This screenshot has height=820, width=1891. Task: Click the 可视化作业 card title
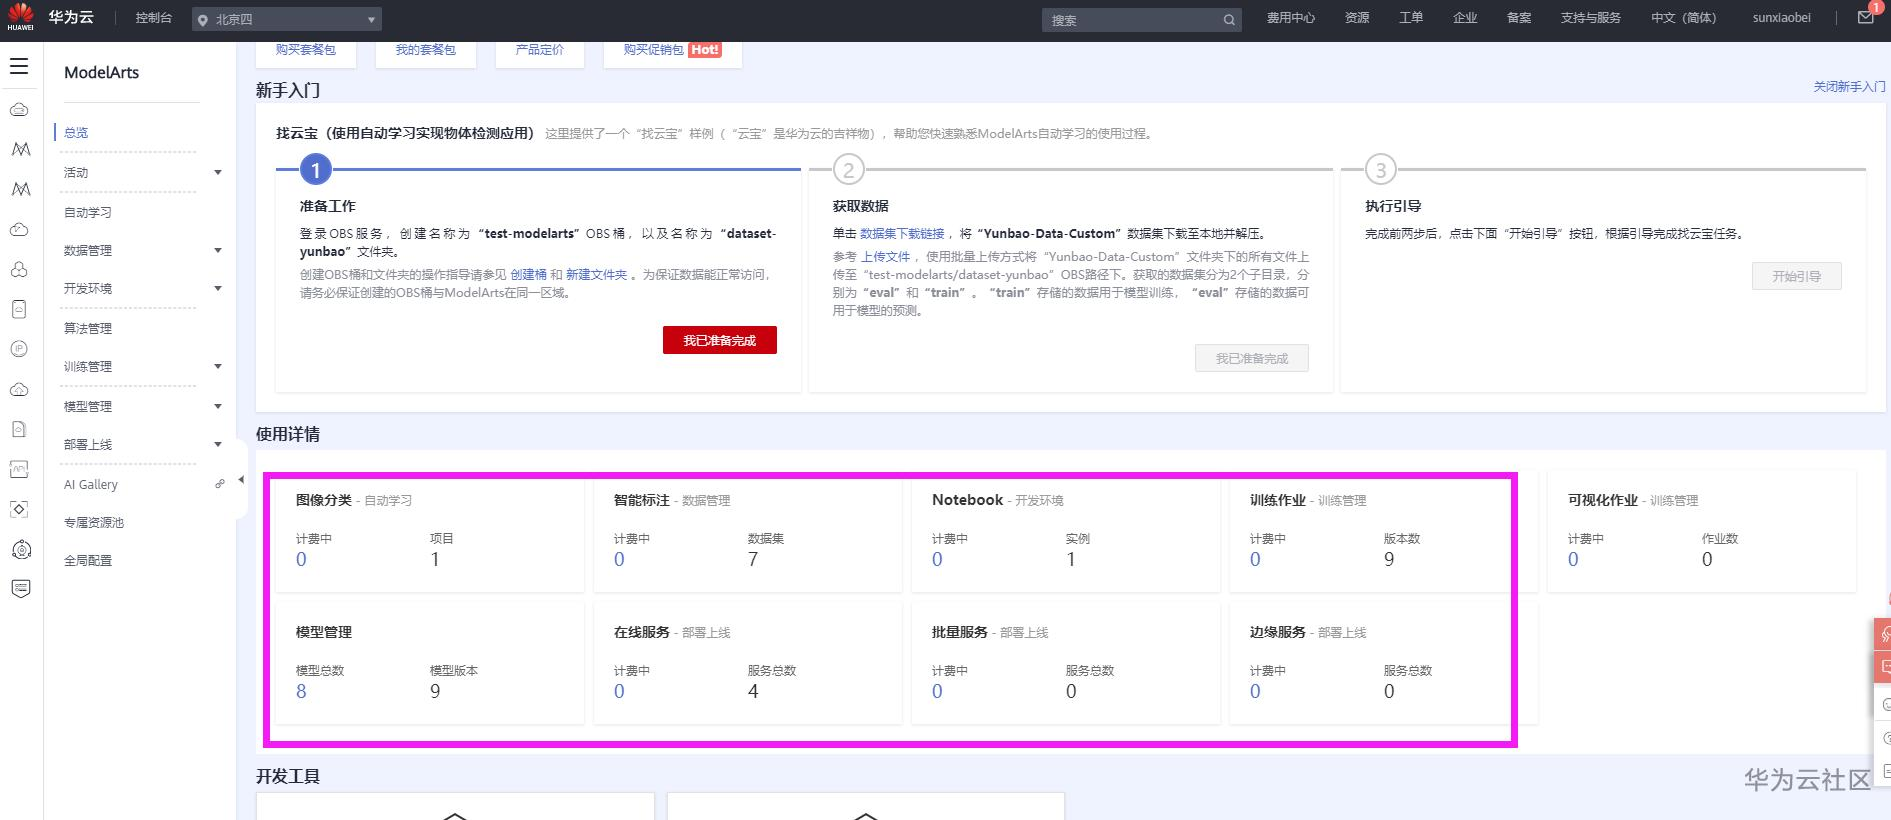1602,500
